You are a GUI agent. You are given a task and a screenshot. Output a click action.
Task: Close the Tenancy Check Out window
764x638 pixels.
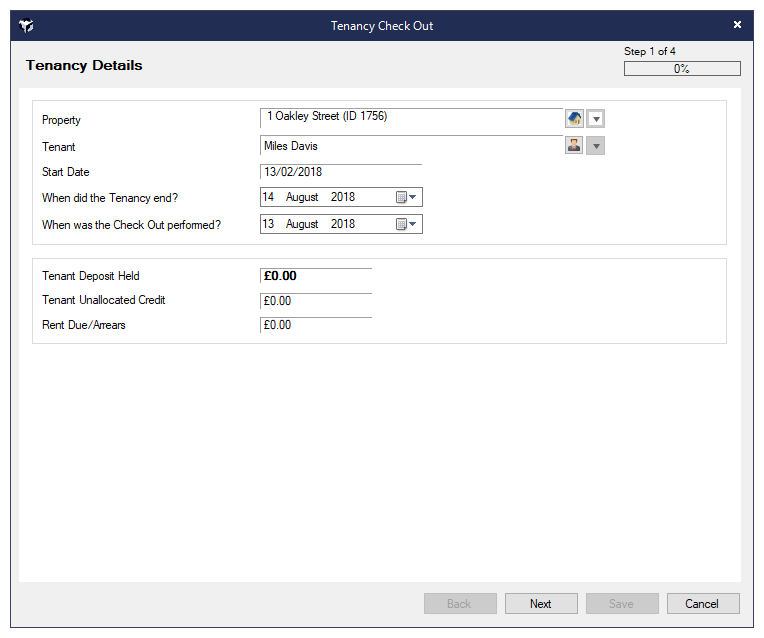(737, 25)
